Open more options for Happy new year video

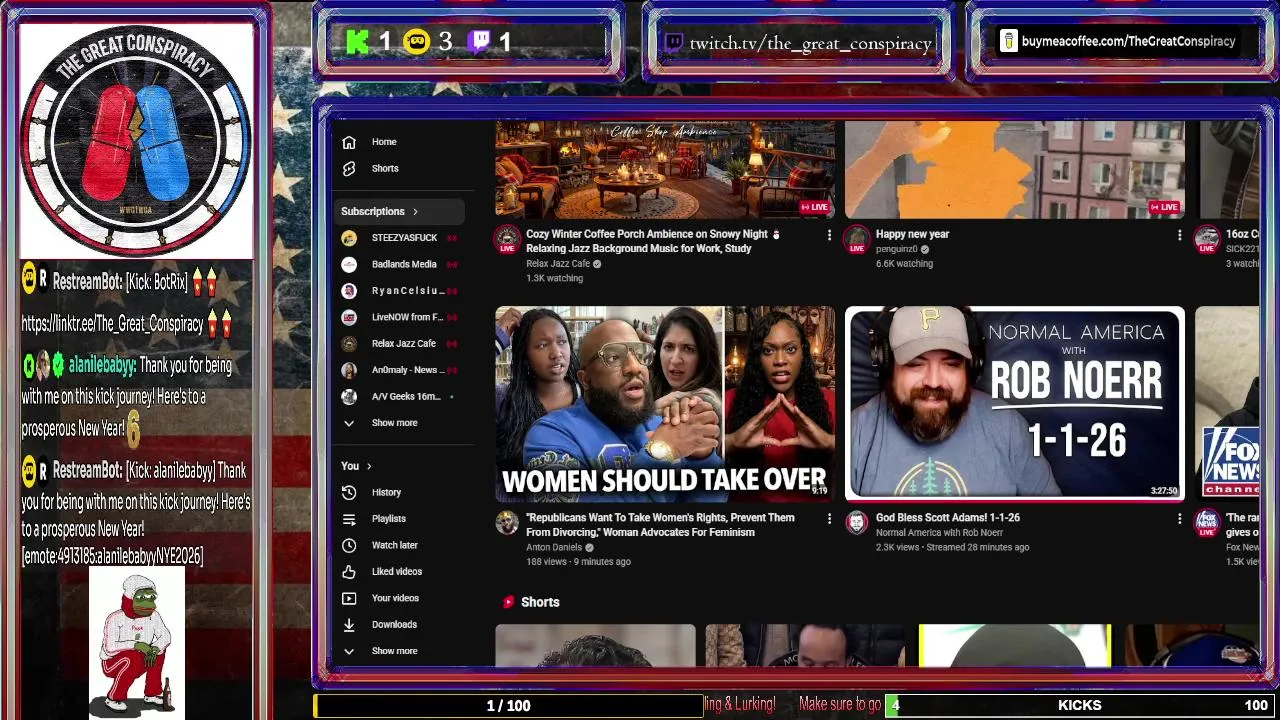tap(1178, 235)
